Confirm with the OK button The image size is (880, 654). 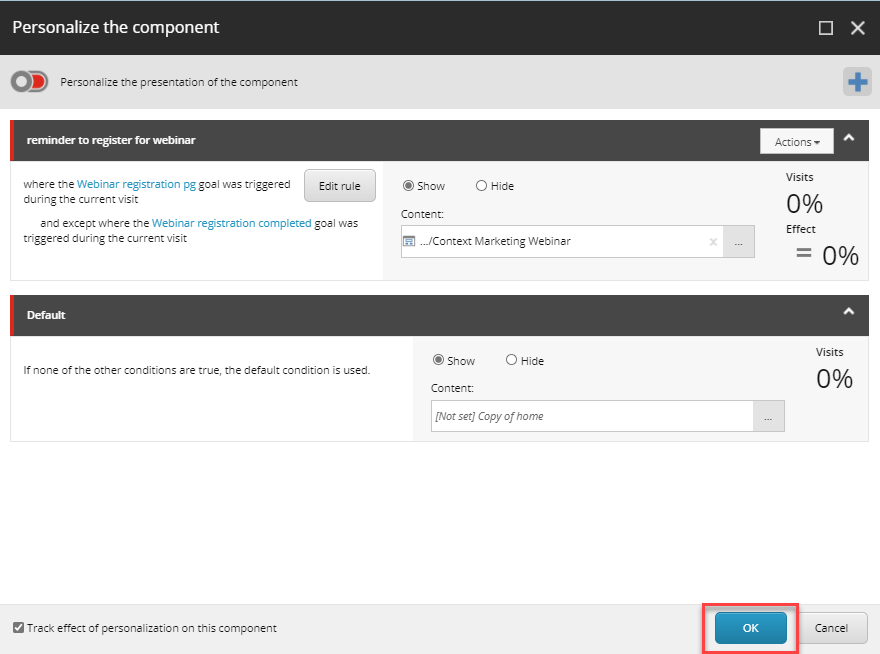coord(750,628)
